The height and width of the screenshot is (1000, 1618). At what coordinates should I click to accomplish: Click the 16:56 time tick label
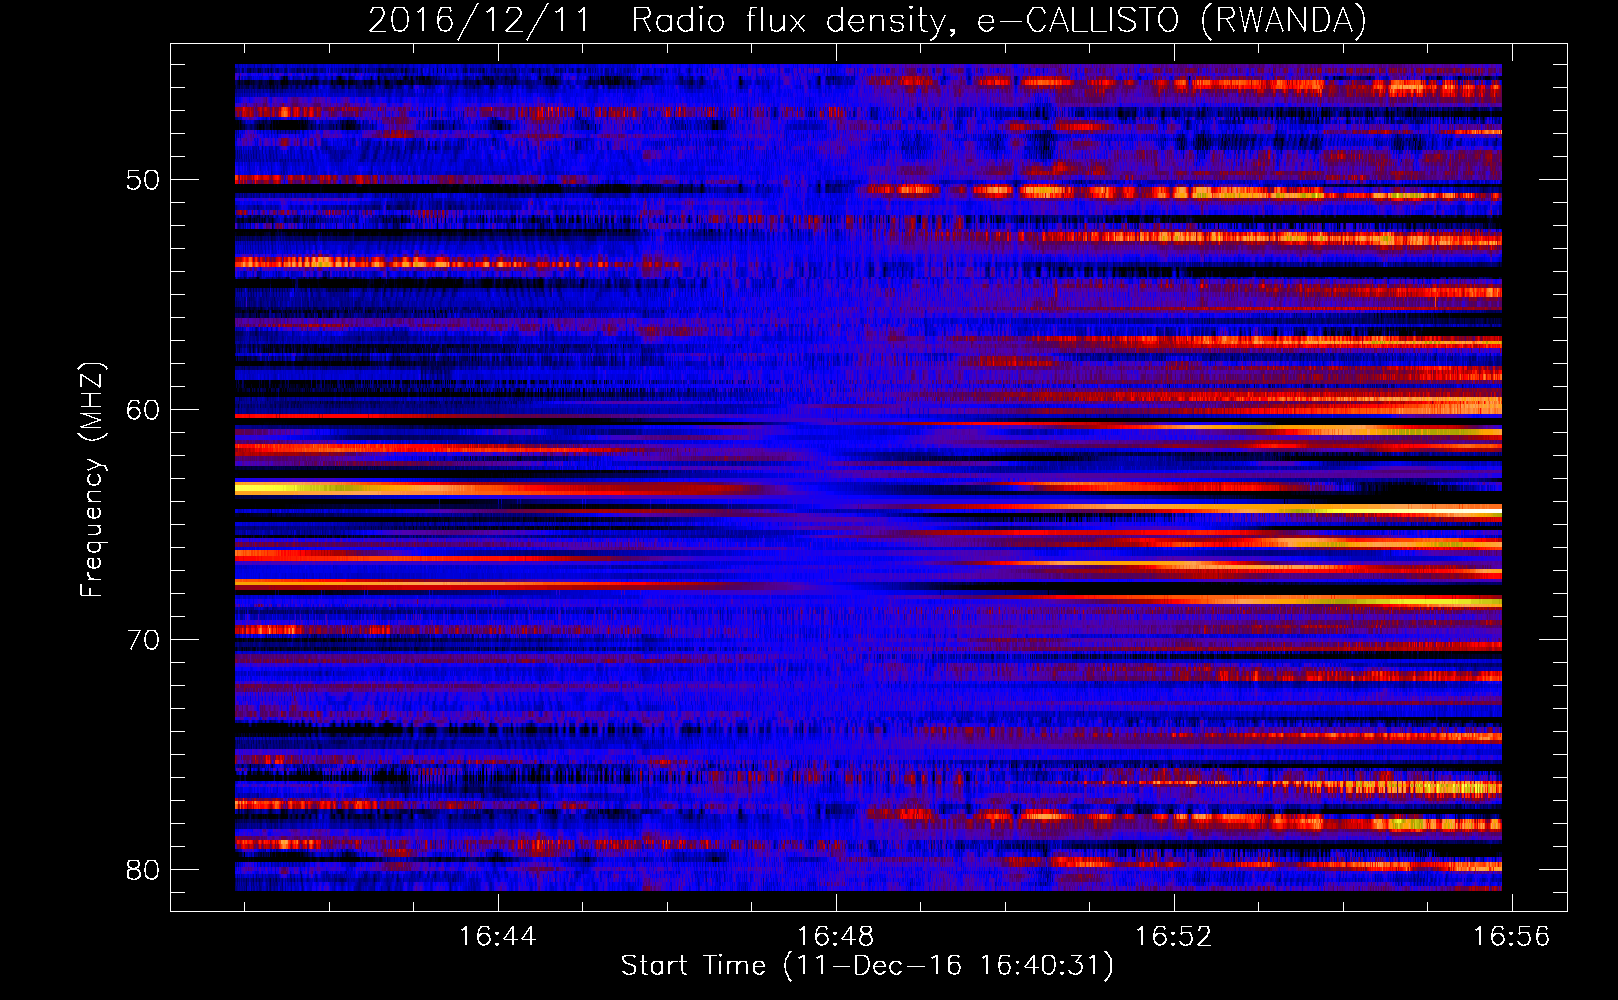pyautogui.click(x=1511, y=936)
